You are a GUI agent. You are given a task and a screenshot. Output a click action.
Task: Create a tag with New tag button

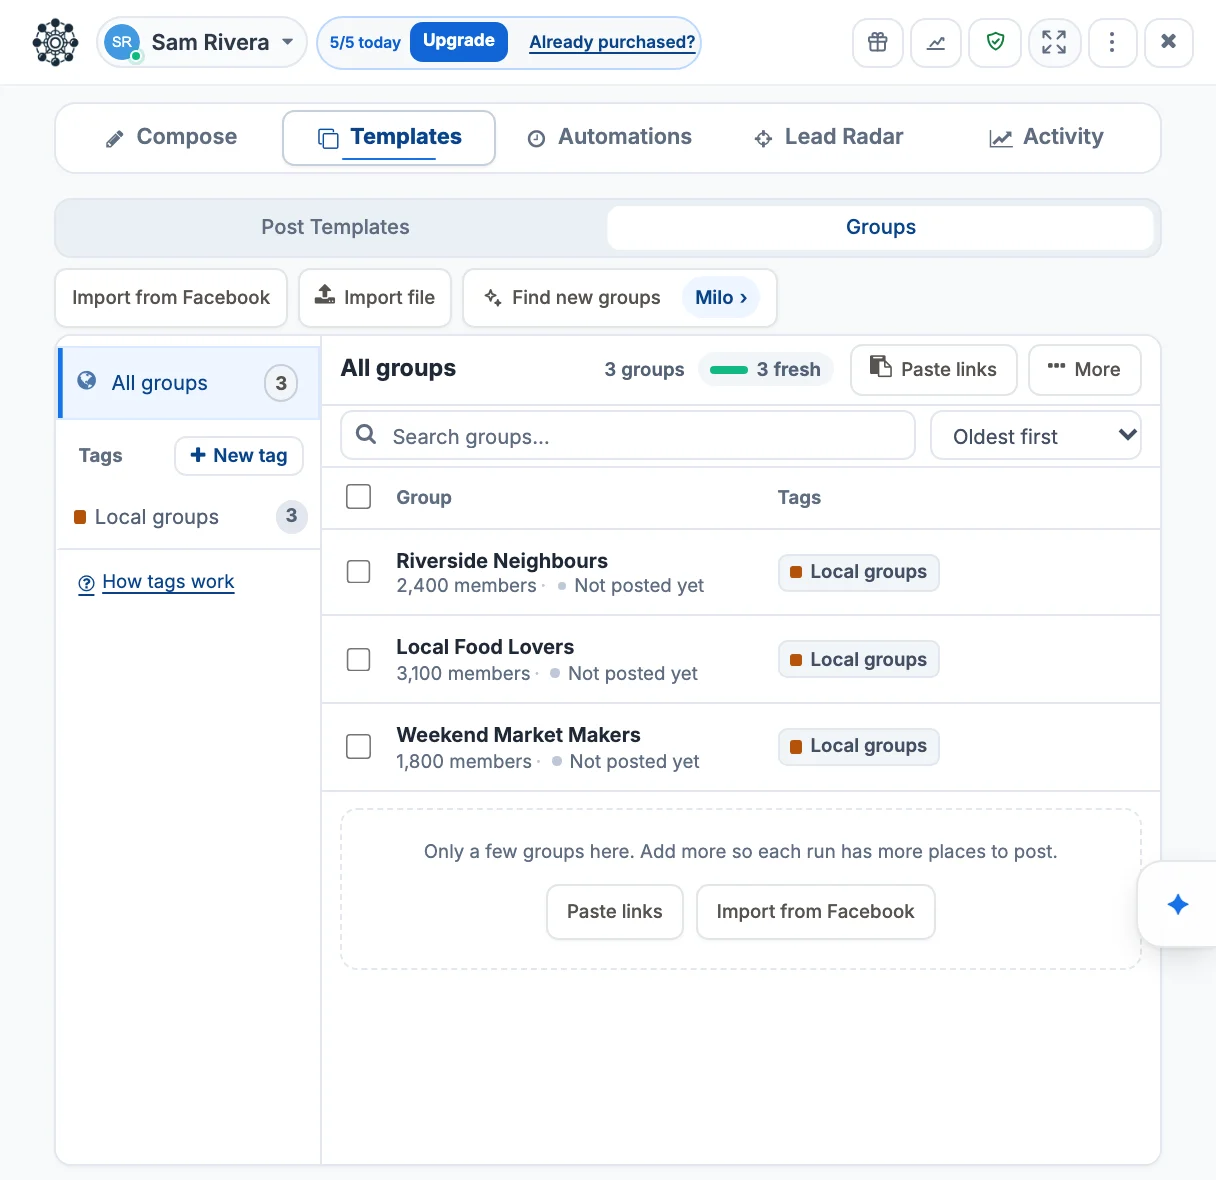[x=239, y=455]
